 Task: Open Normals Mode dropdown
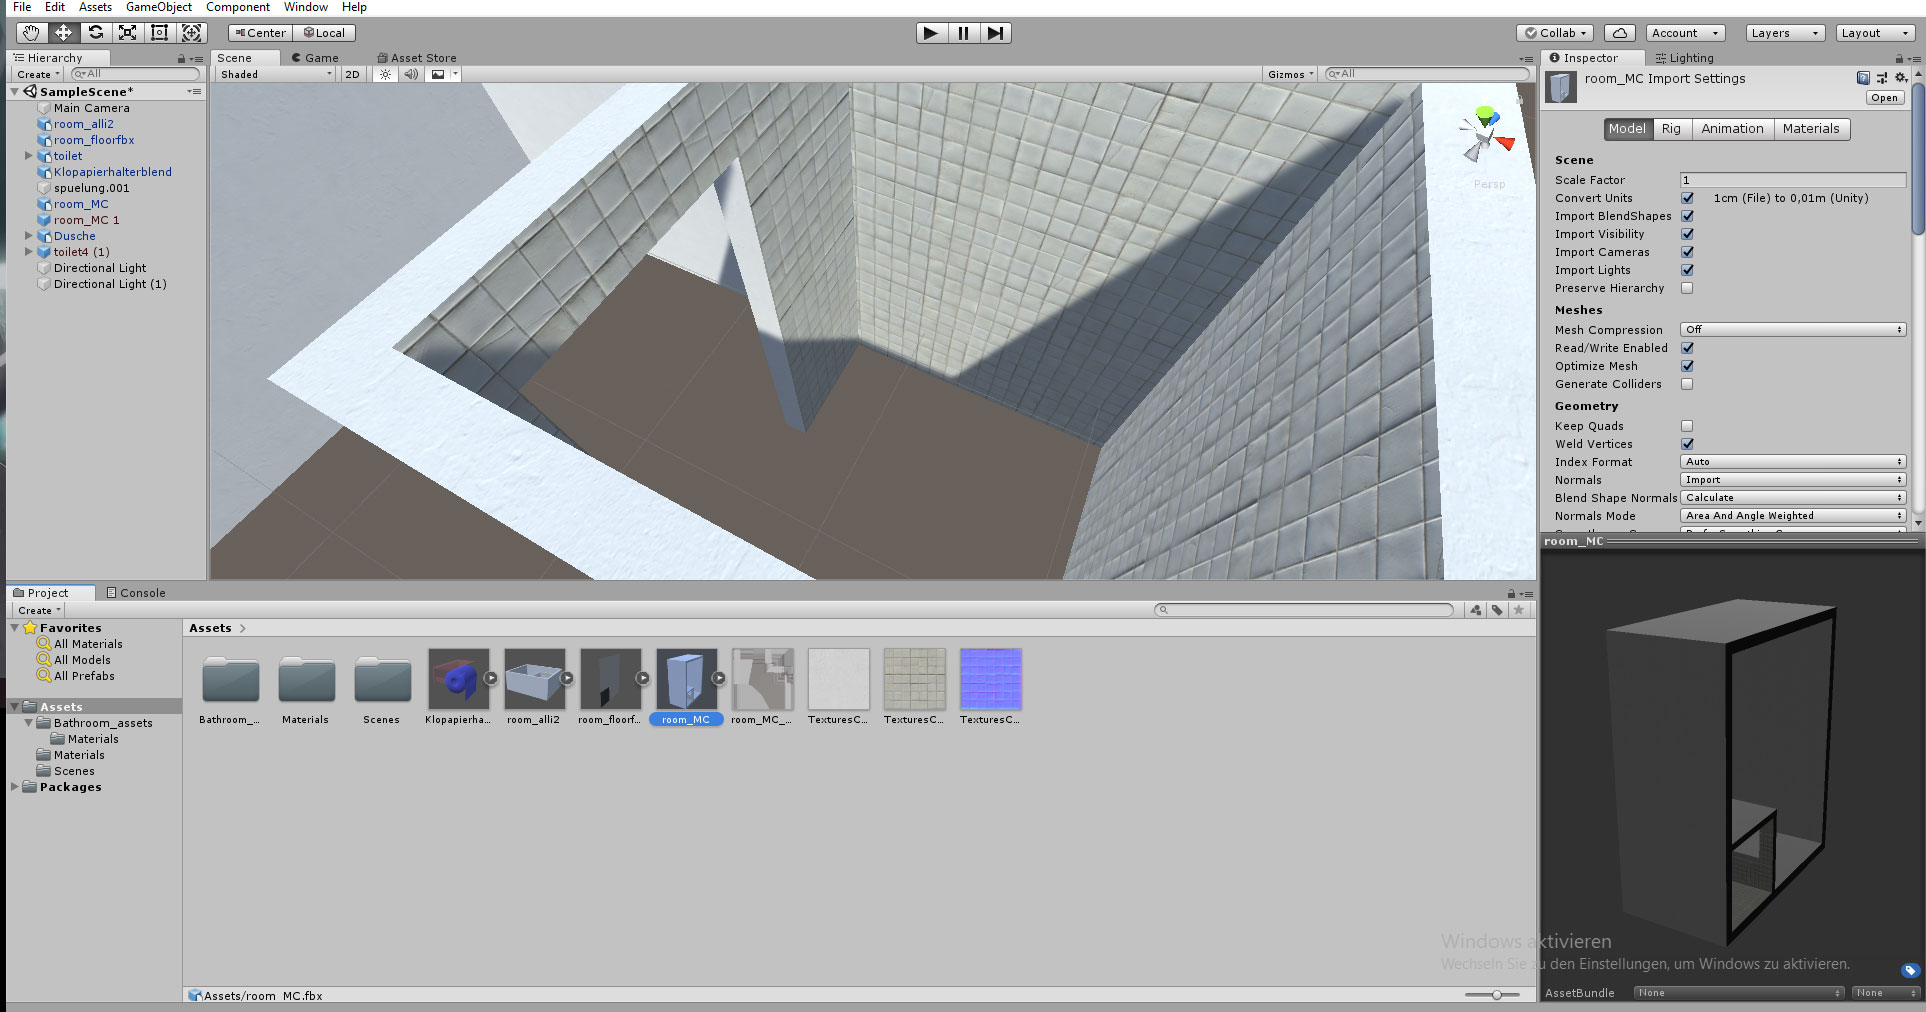[1793, 516]
